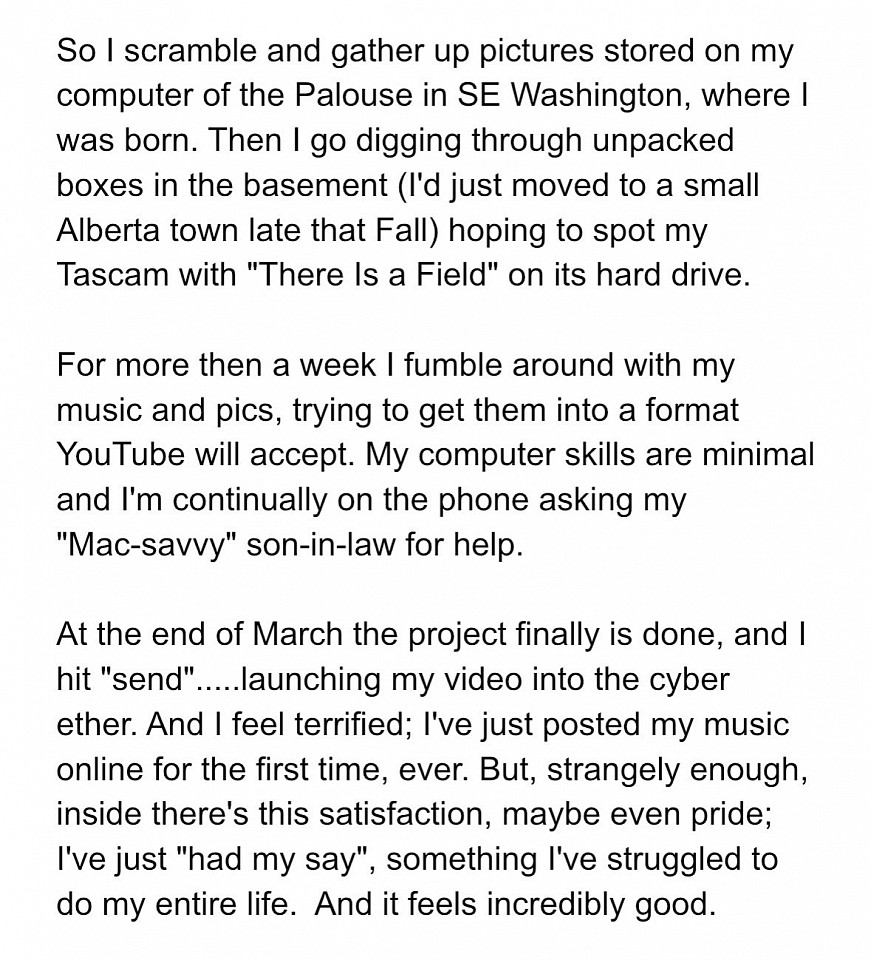Click the word "basement" in the text
The height and width of the screenshot is (960, 871).
[312, 185]
